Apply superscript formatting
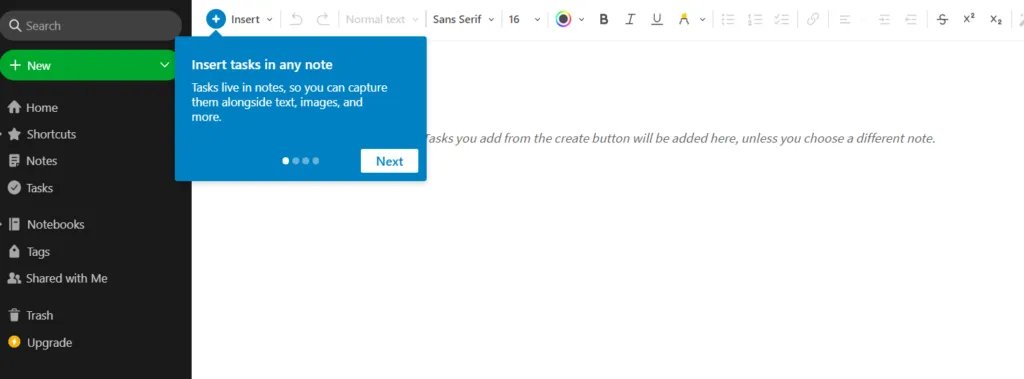1024x379 pixels. 969,19
